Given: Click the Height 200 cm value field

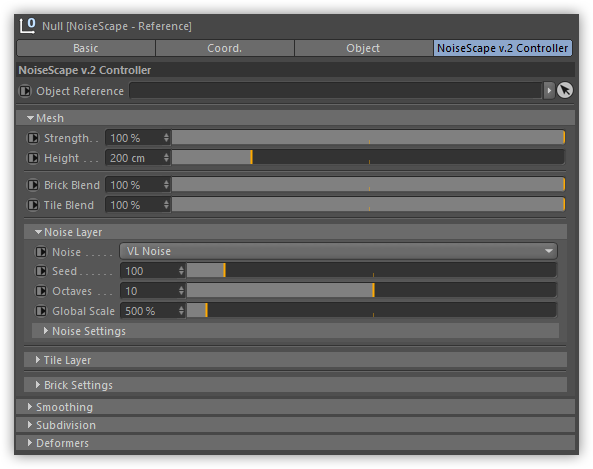Looking at the screenshot, I should click(x=134, y=158).
